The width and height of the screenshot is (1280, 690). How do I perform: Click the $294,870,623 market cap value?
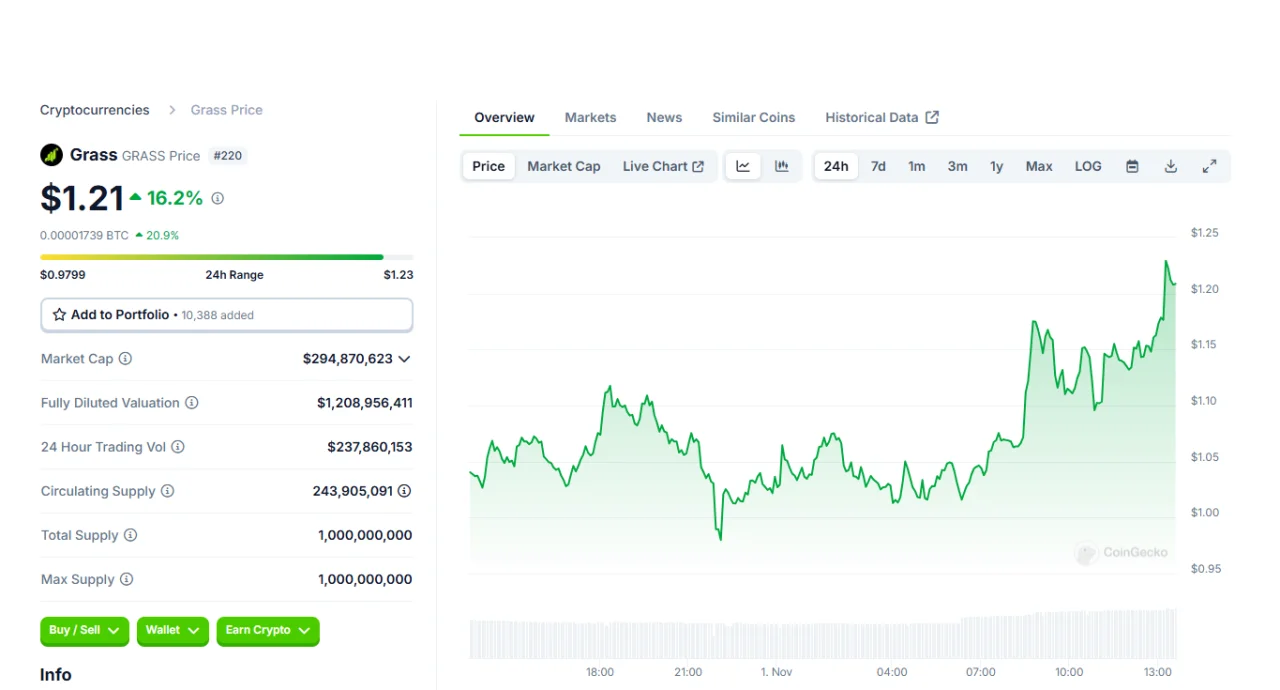point(348,358)
